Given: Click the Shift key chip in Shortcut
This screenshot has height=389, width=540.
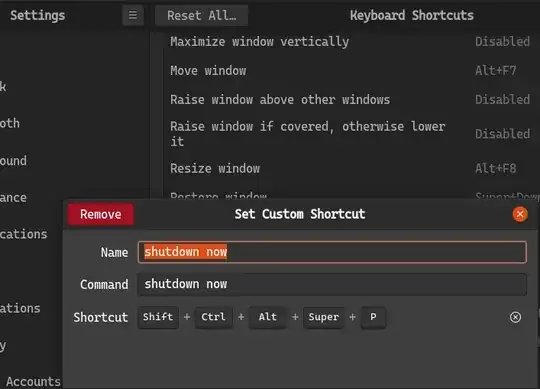Looking at the screenshot, I should click(158, 317).
